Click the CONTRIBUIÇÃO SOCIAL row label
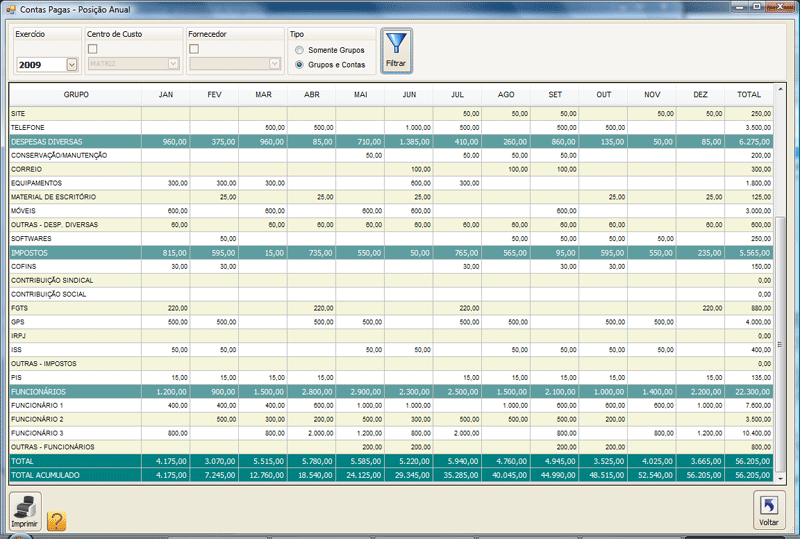800x539 pixels. coord(48,294)
